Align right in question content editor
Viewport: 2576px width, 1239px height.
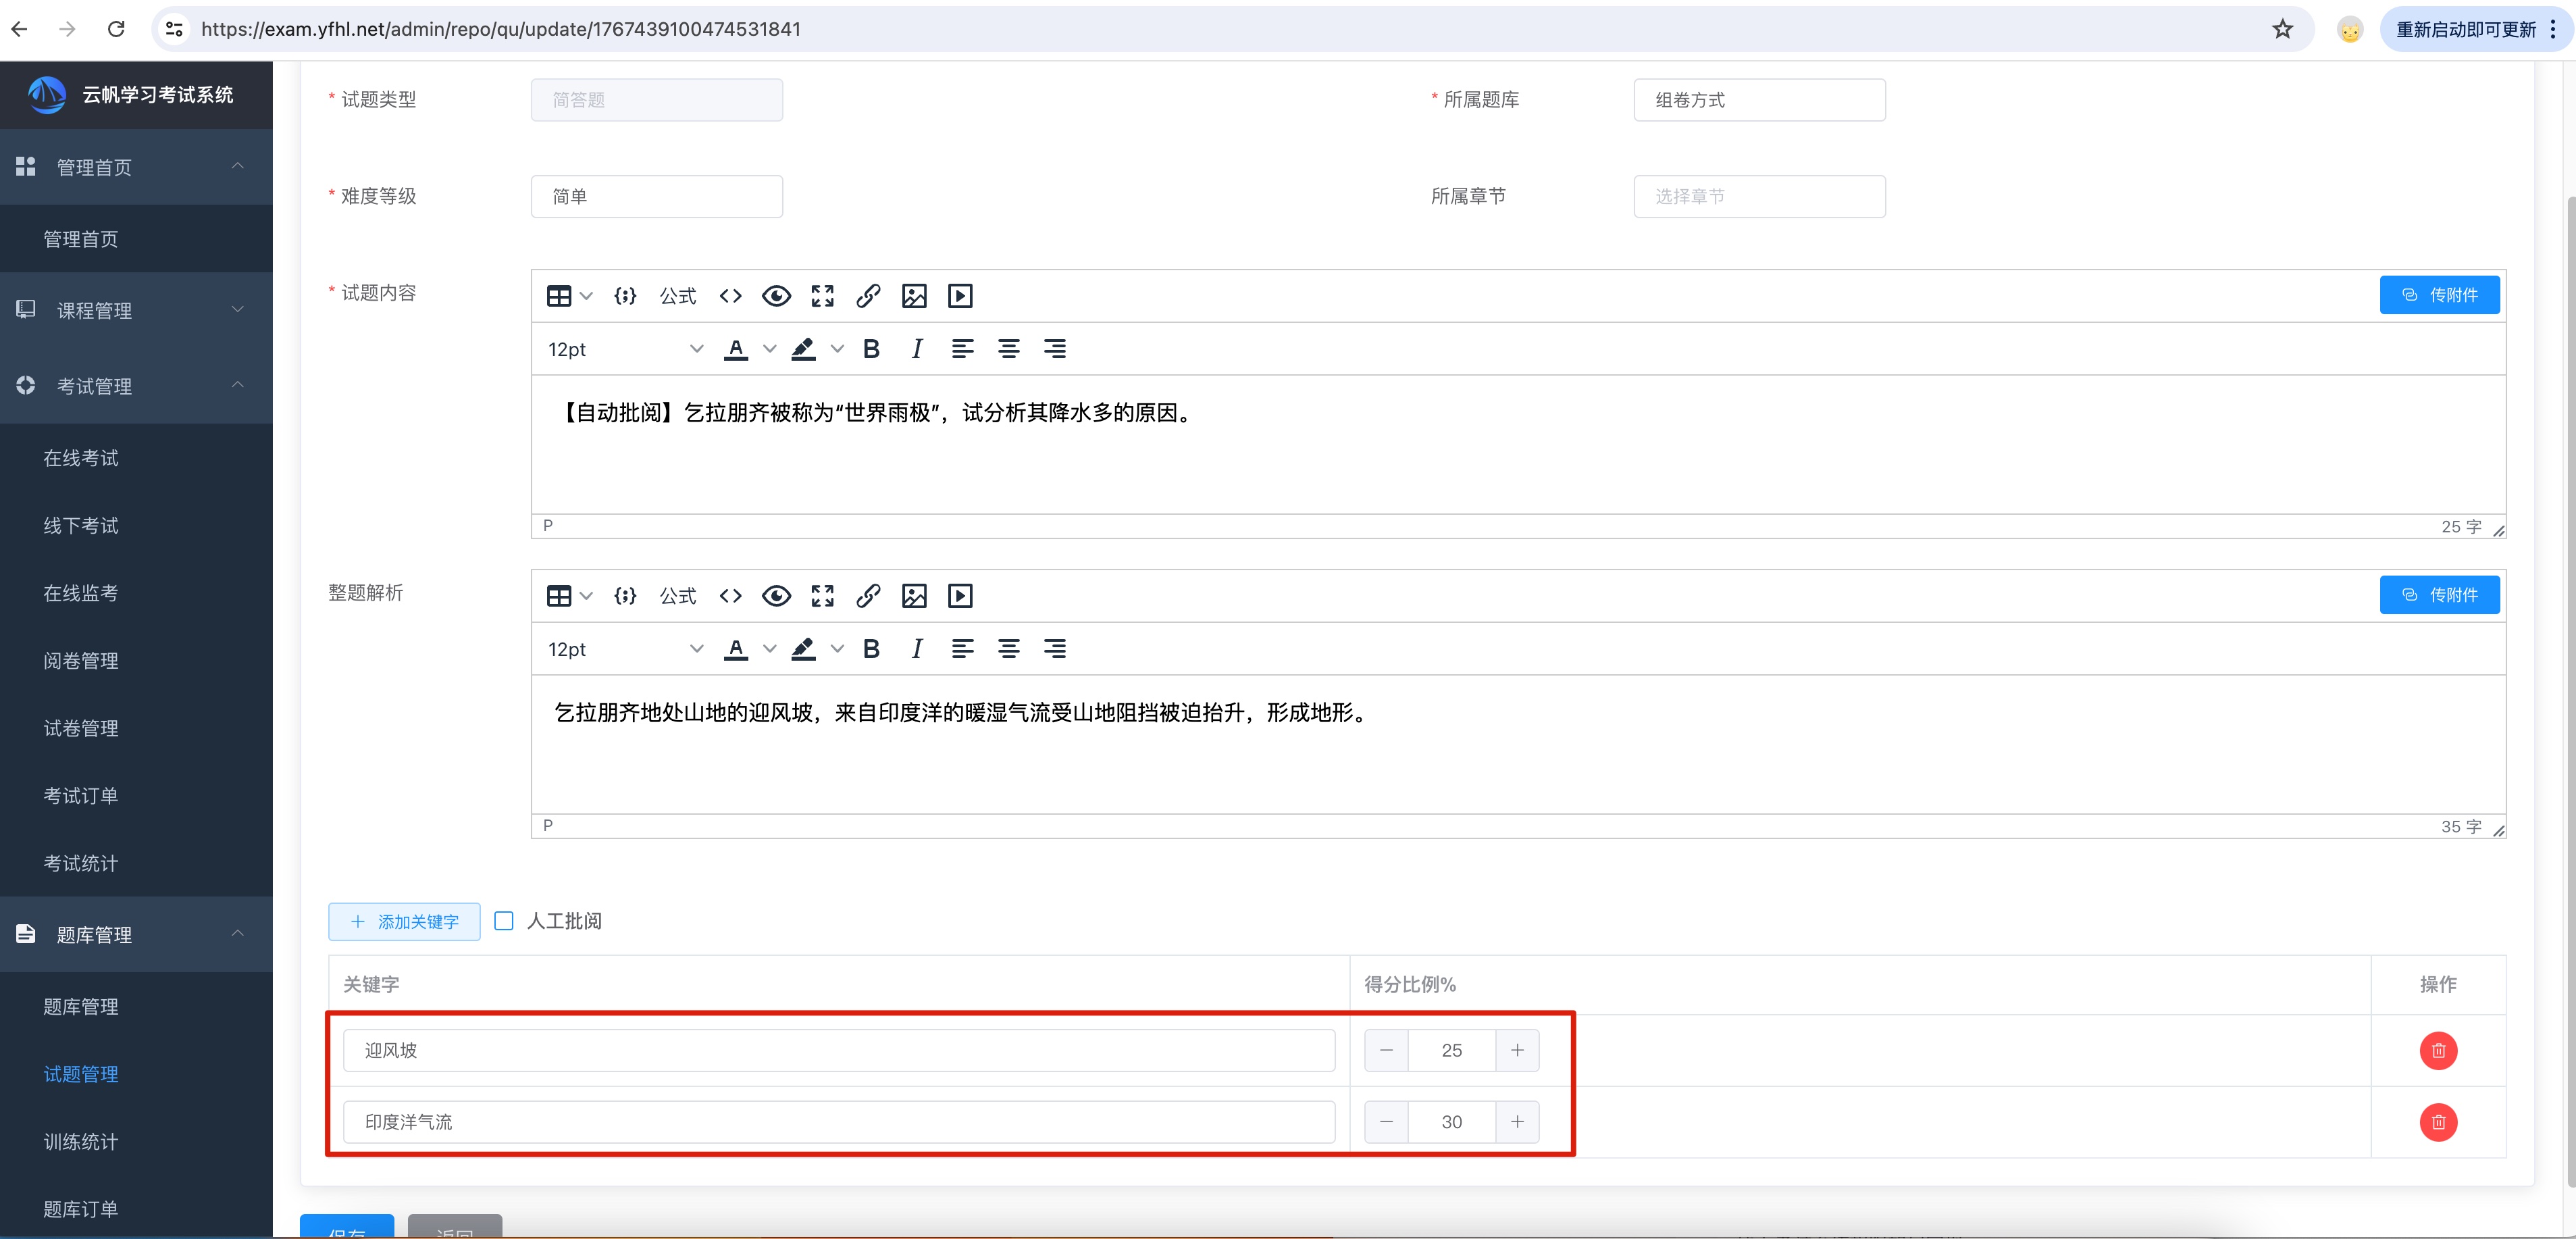click(1054, 349)
